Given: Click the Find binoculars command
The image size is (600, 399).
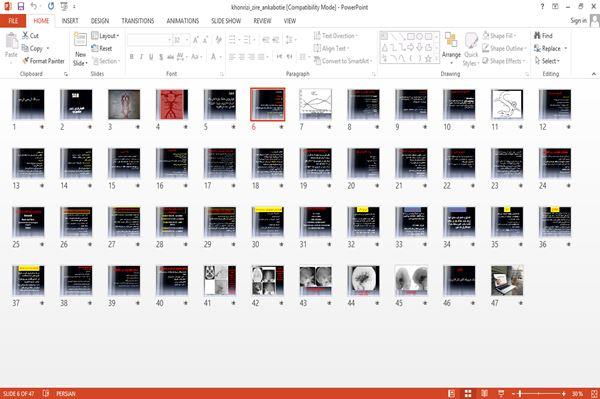Looking at the screenshot, I should click(x=543, y=36).
